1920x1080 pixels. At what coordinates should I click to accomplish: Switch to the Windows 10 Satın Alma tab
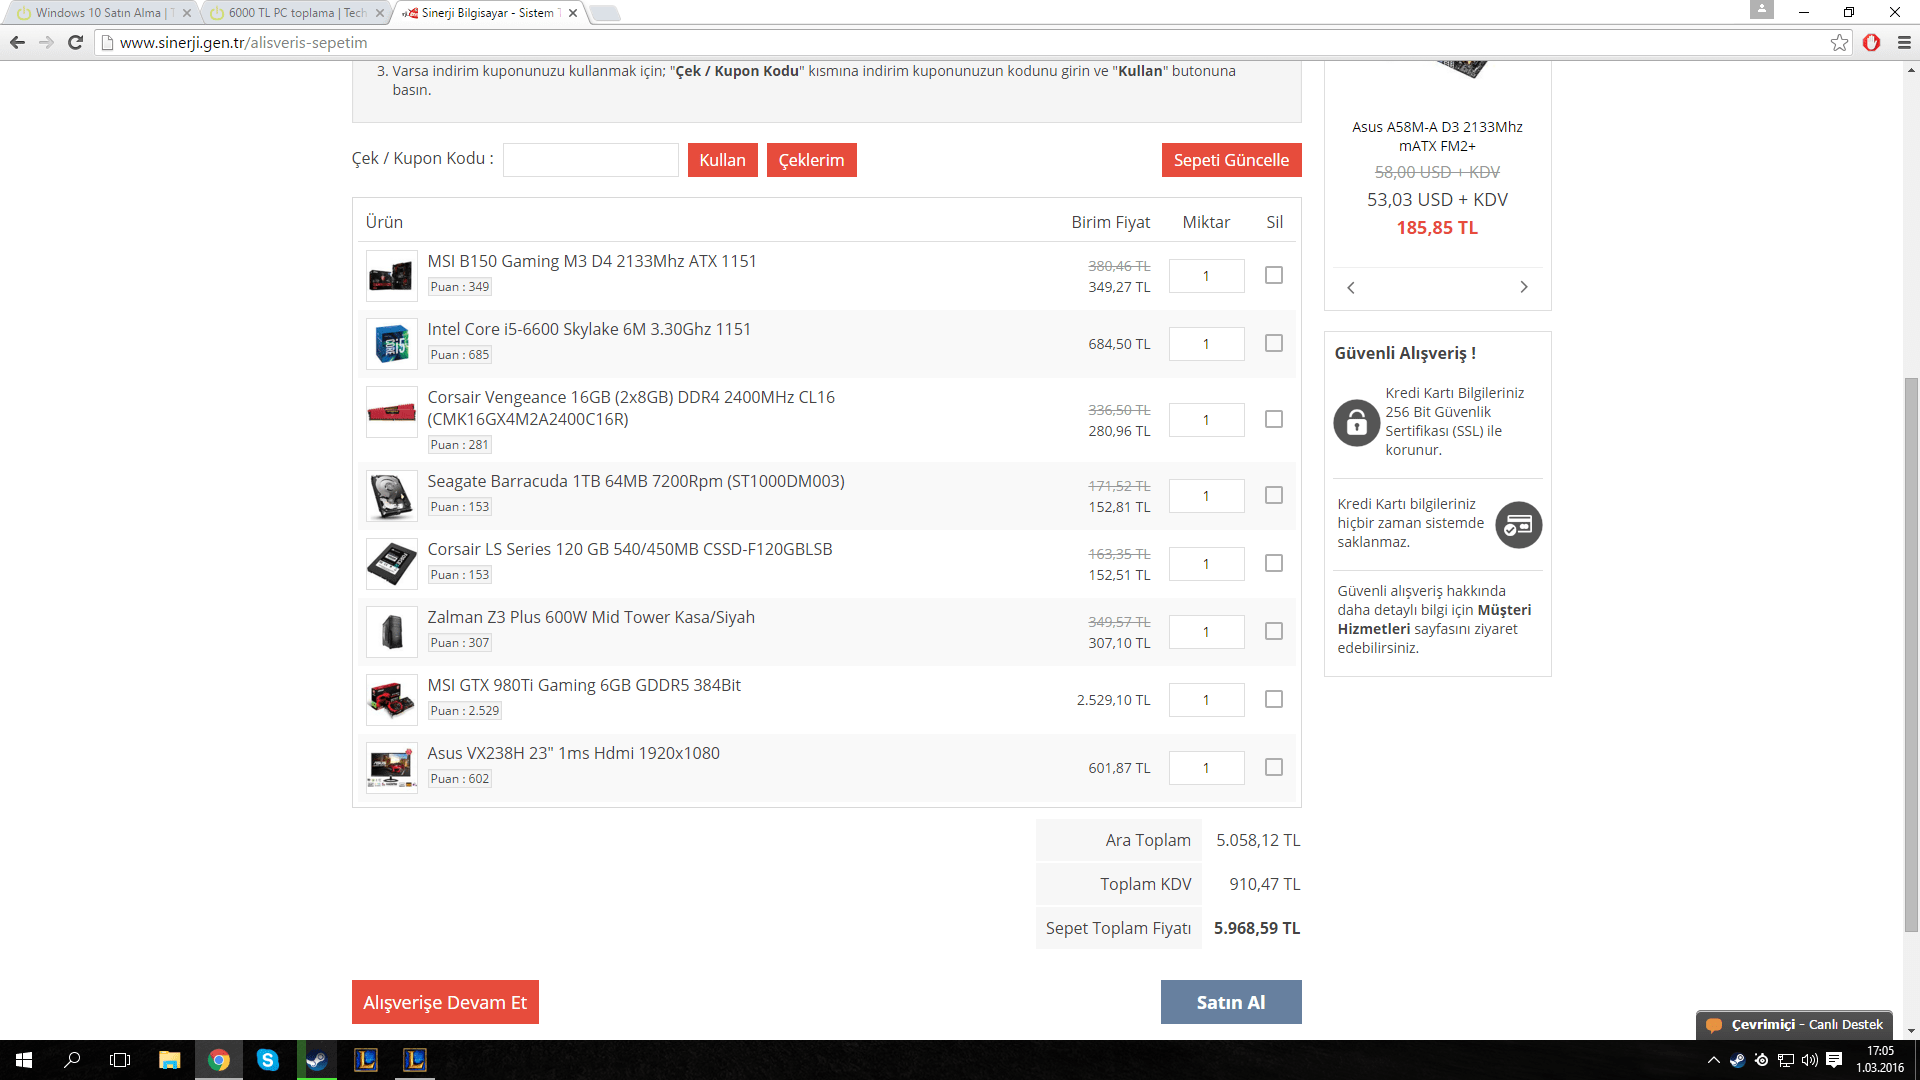click(98, 13)
